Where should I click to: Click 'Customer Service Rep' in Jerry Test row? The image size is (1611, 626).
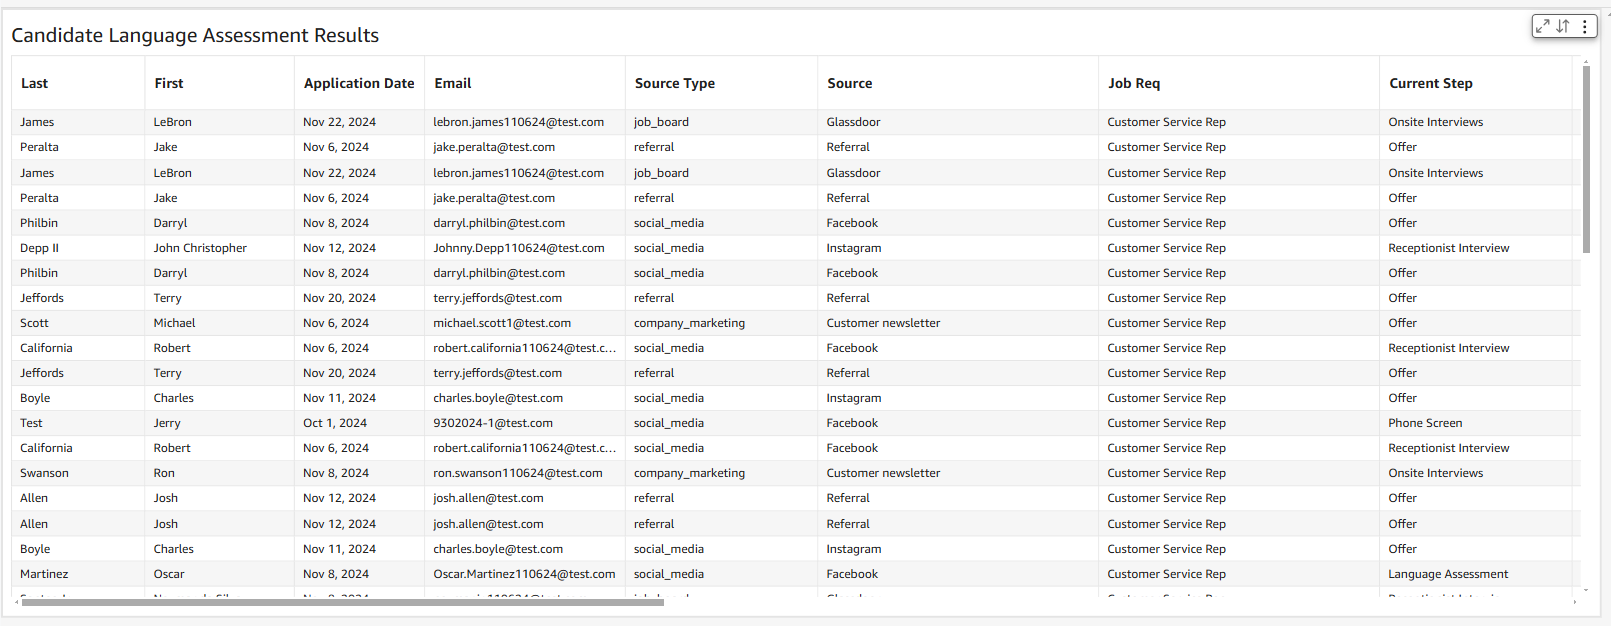coord(1166,423)
